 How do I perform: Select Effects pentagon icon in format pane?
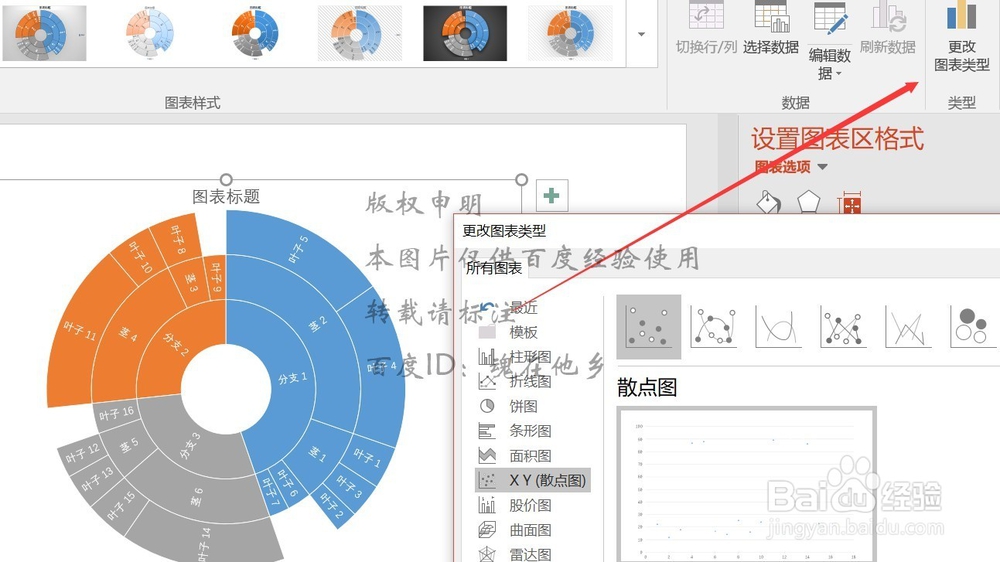809,203
